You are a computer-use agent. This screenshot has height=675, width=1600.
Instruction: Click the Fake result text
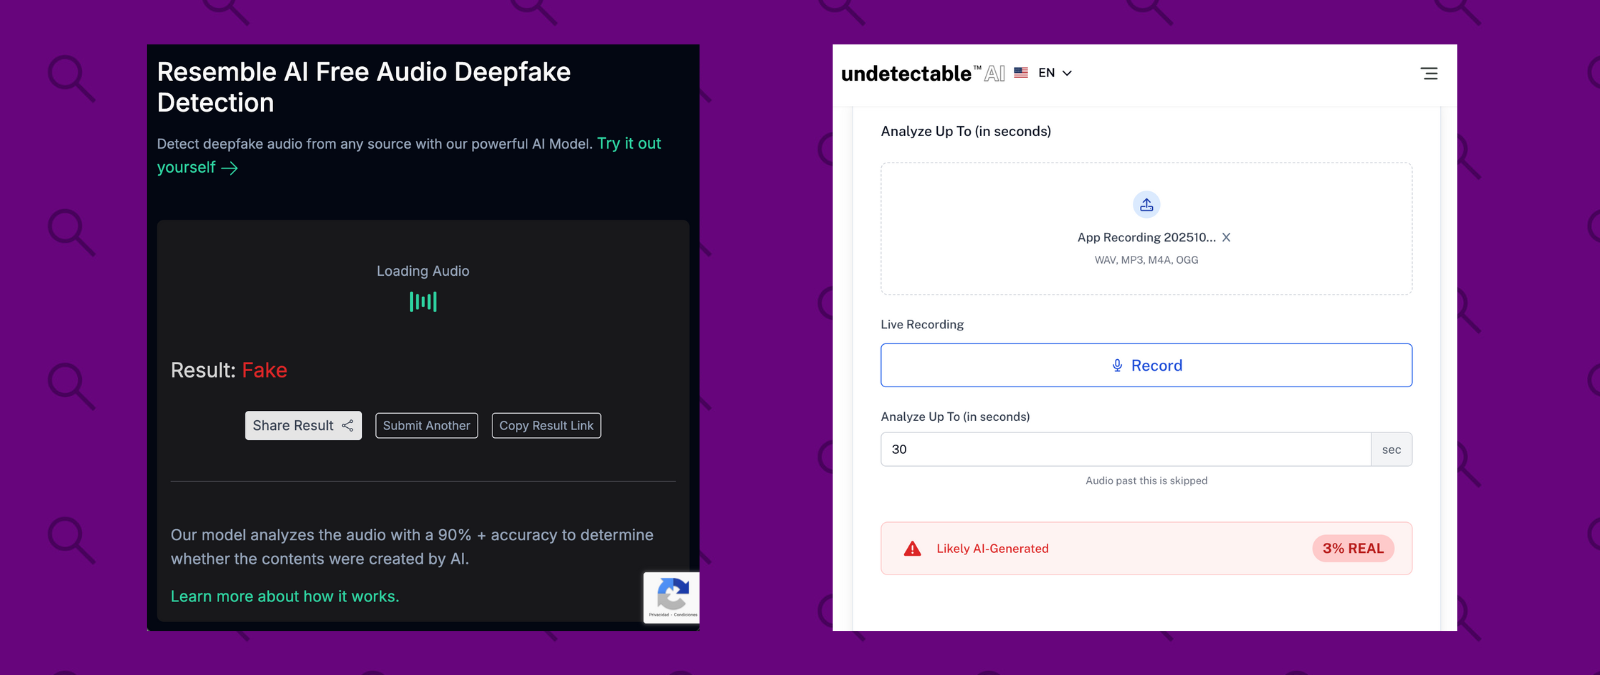tap(264, 370)
